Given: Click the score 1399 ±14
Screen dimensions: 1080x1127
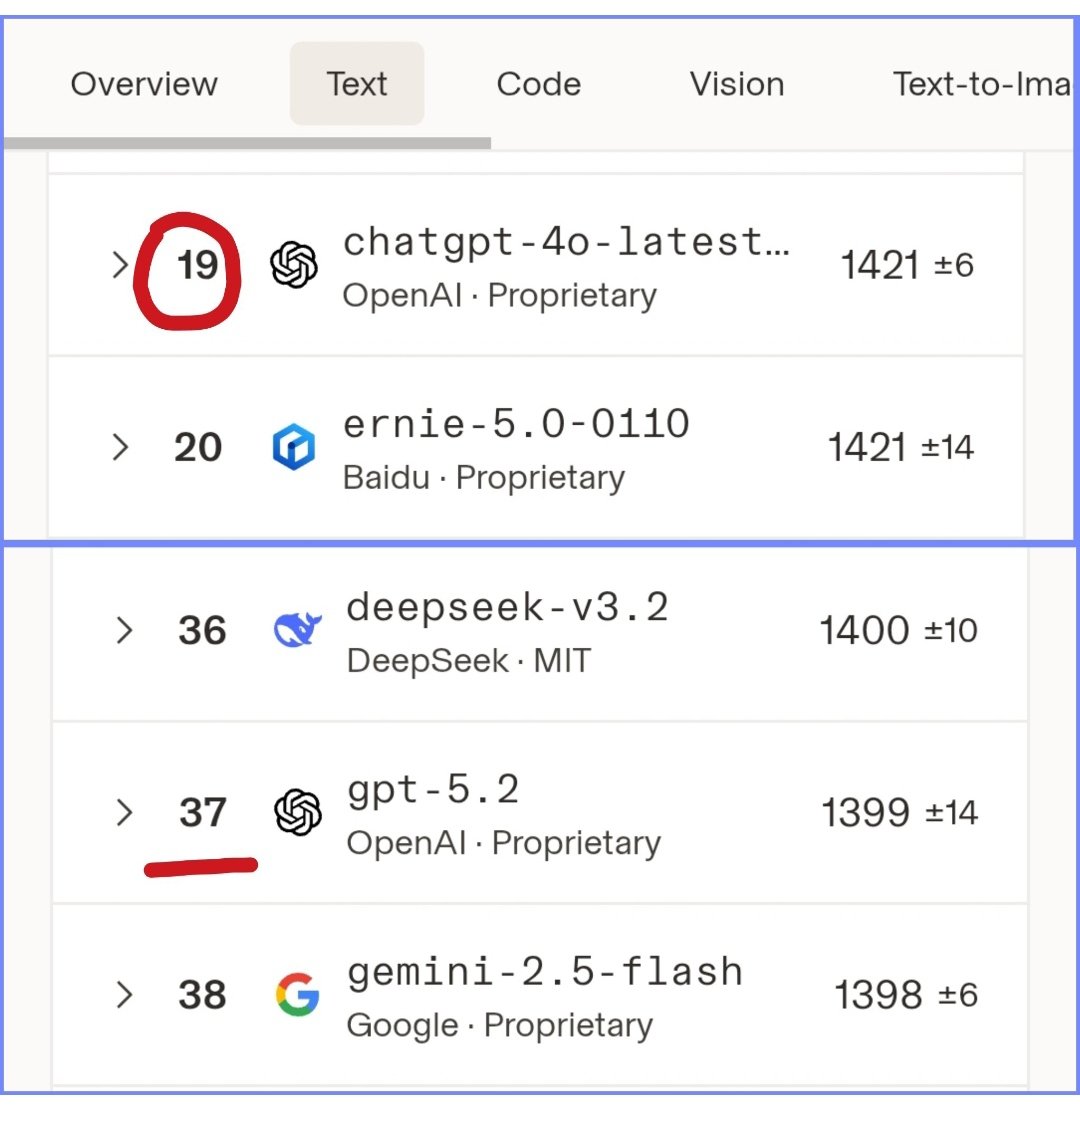Looking at the screenshot, I should tap(900, 813).
